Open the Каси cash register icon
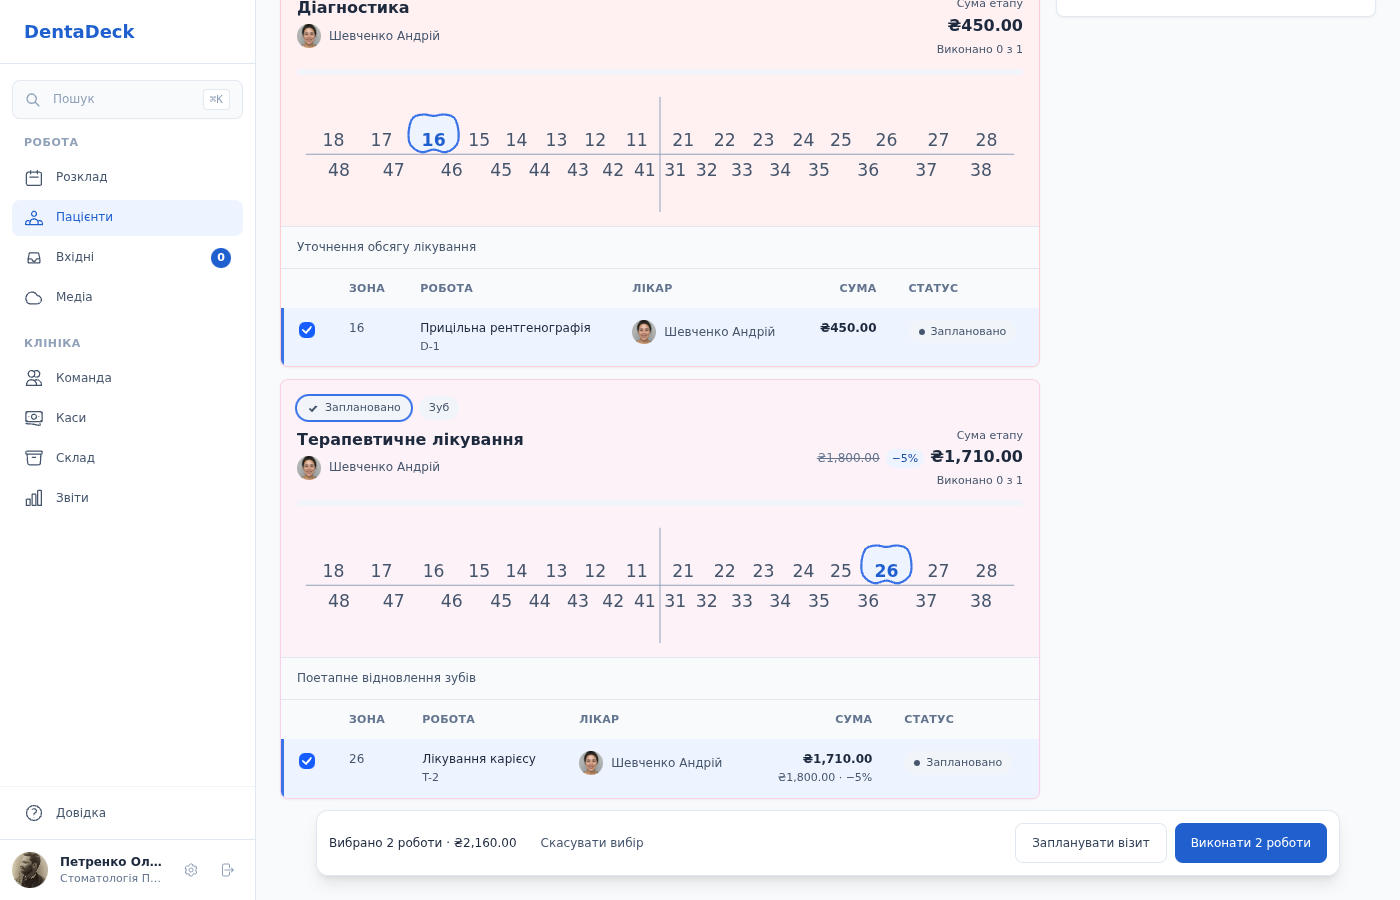 [34, 418]
